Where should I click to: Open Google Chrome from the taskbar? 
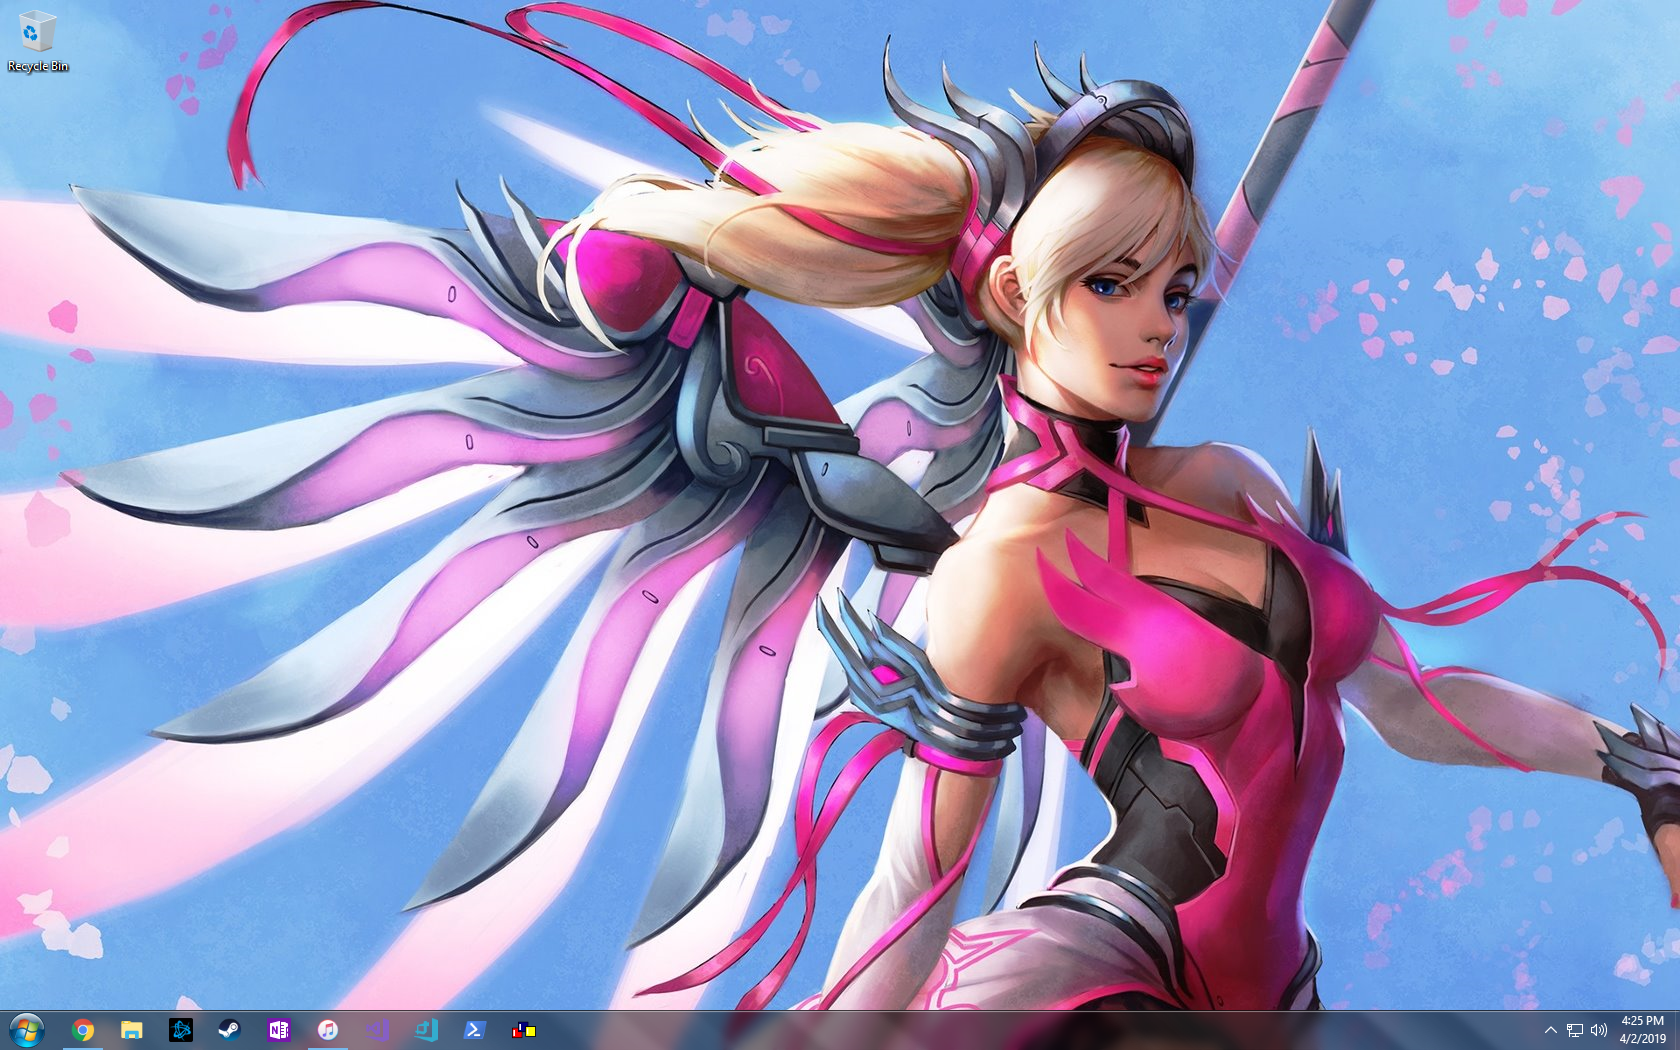coord(83,1030)
